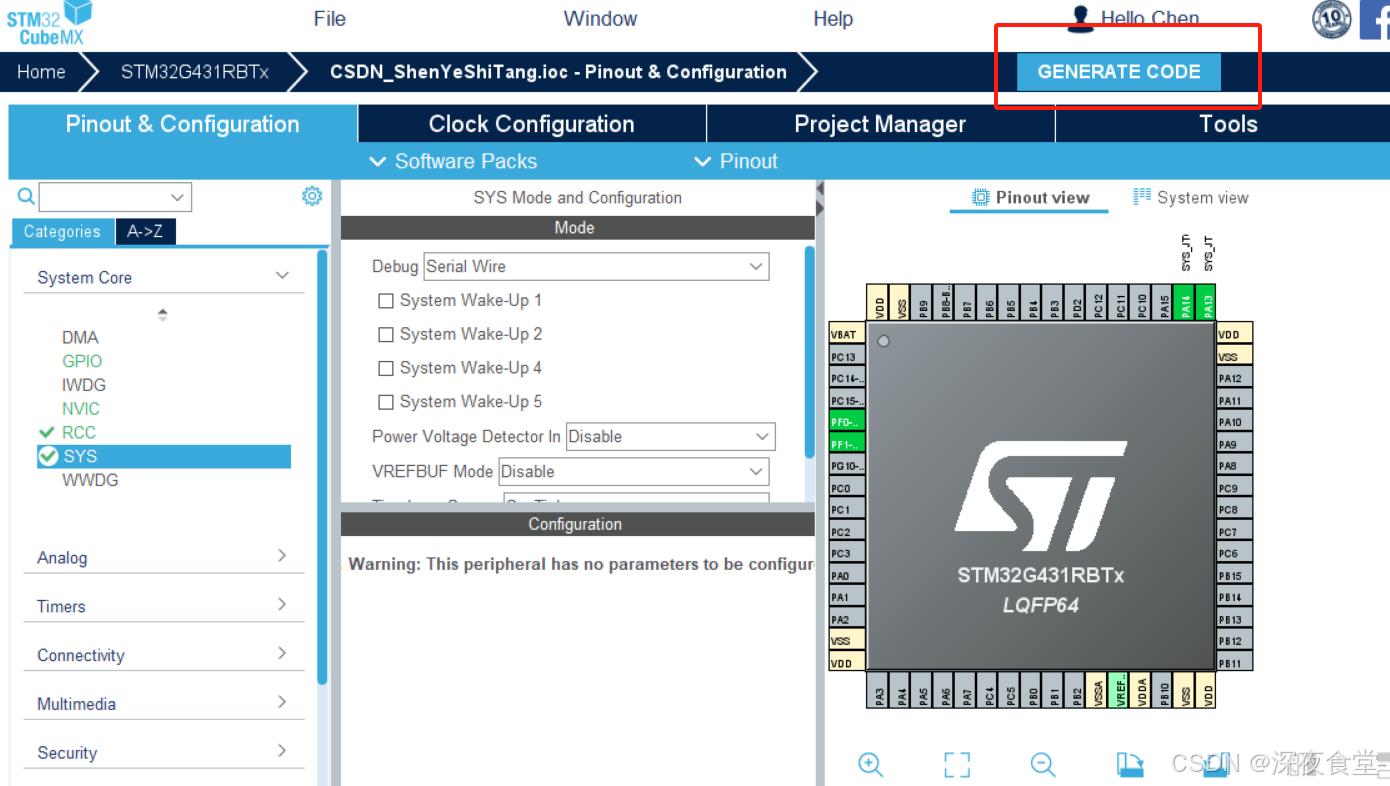This screenshot has height=786, width=1390.
Task: Enable System Wake-Up 2 checkbox
Action: pyautogui.click(x=385, y=335)
